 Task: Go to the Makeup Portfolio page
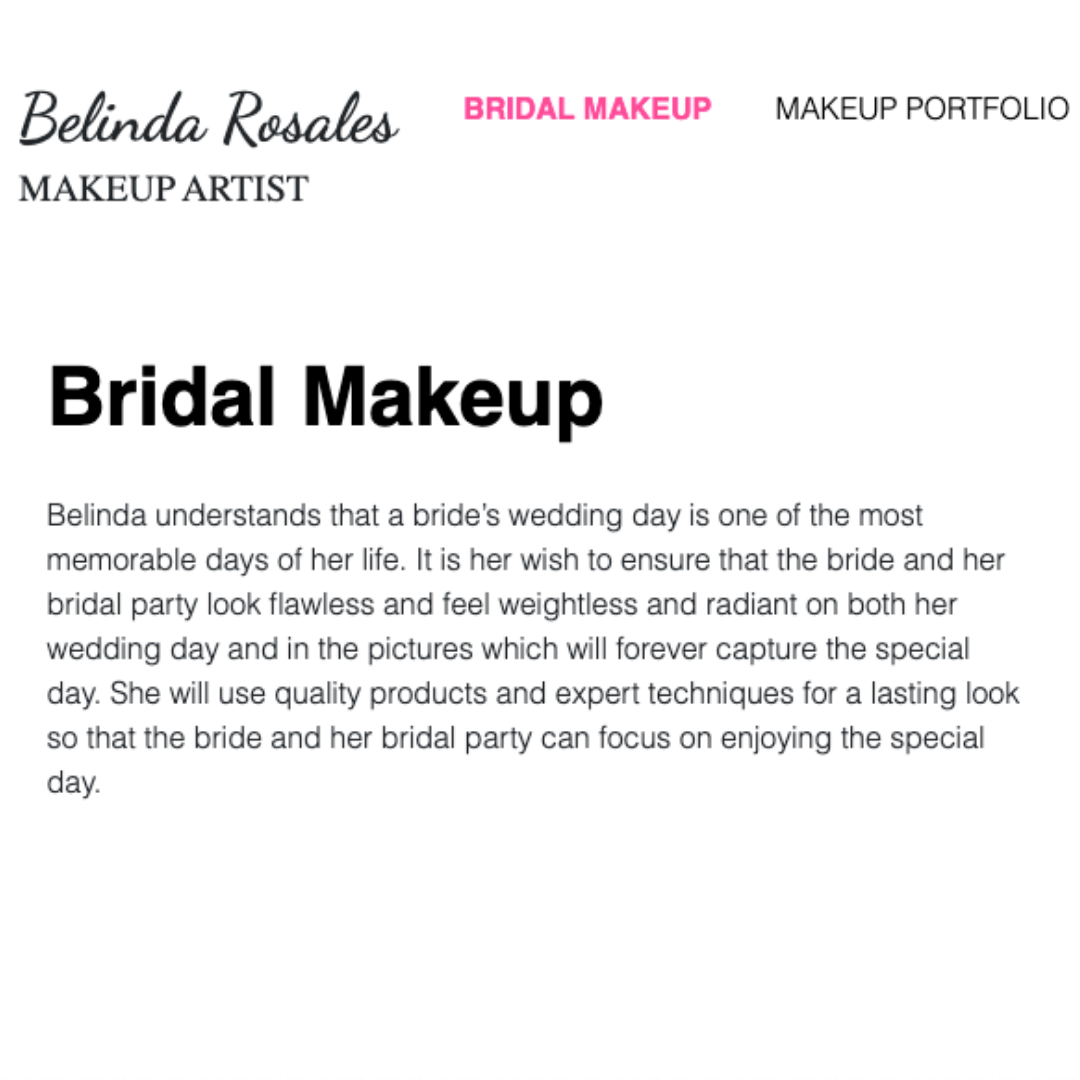pos(921,109)
